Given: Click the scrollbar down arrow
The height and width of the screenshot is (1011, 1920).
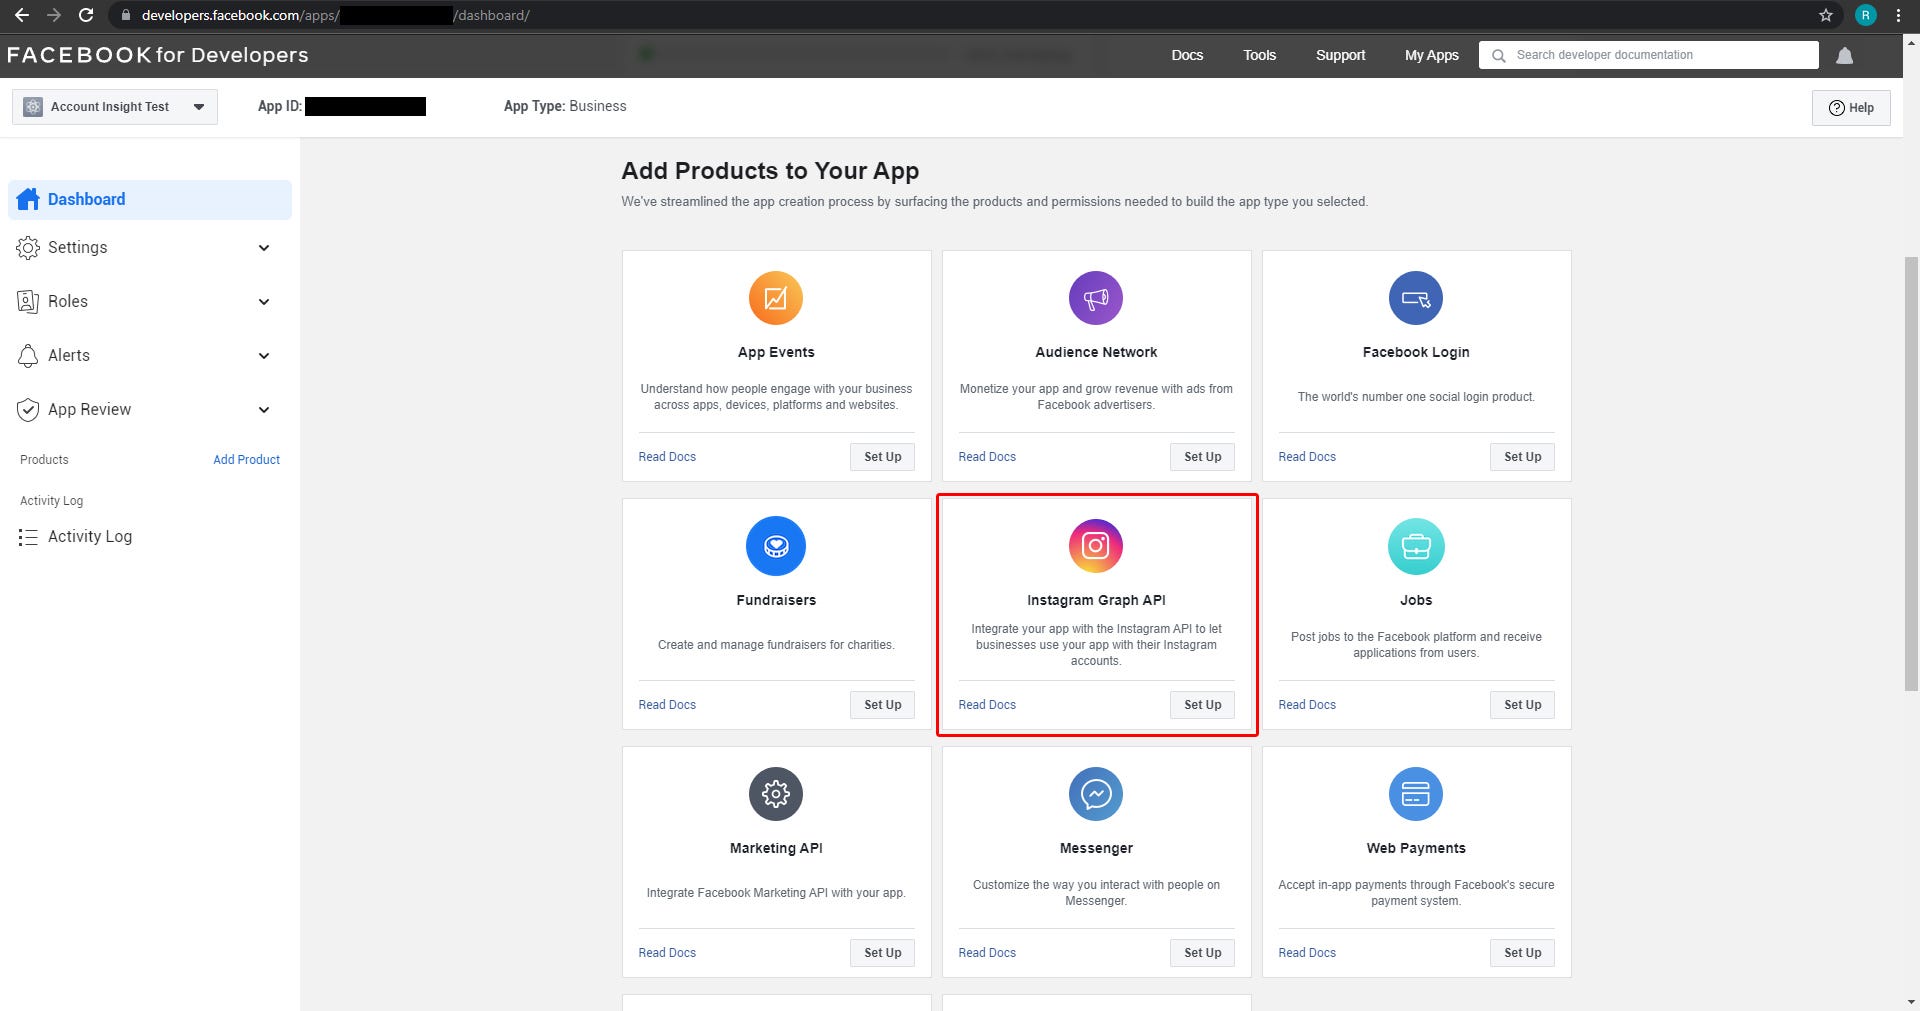Looking at the screenshot, I should [1911, 1002].
